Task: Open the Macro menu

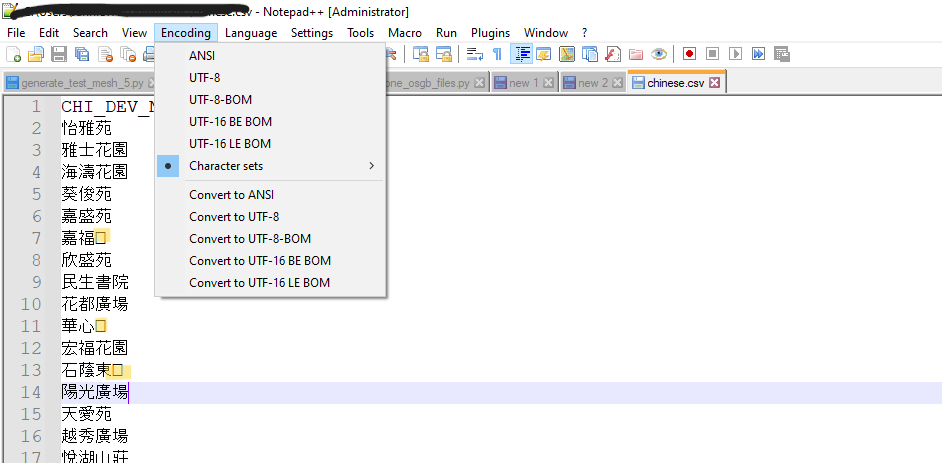Action: coord(405,32)
